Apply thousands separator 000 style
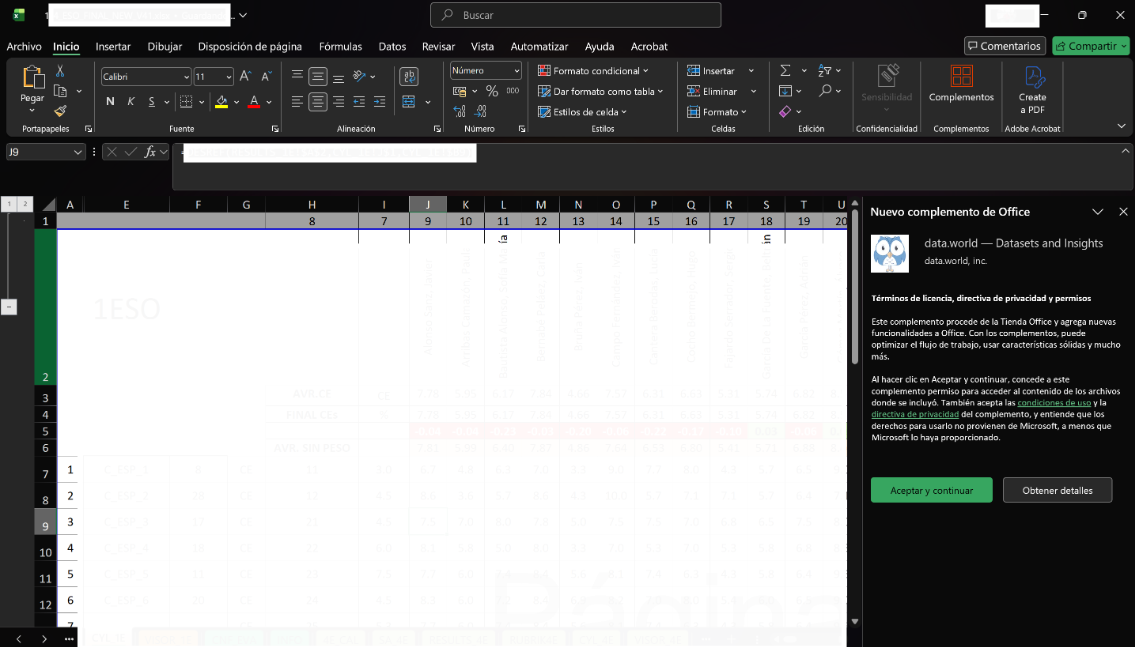1135x647 pixels. tap(512, 91)
